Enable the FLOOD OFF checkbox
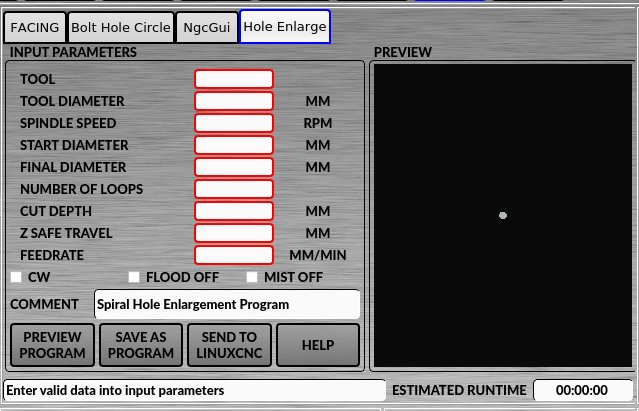Image resolution: width=639 pixels, height=411 pixels. [x=134, y=277]
